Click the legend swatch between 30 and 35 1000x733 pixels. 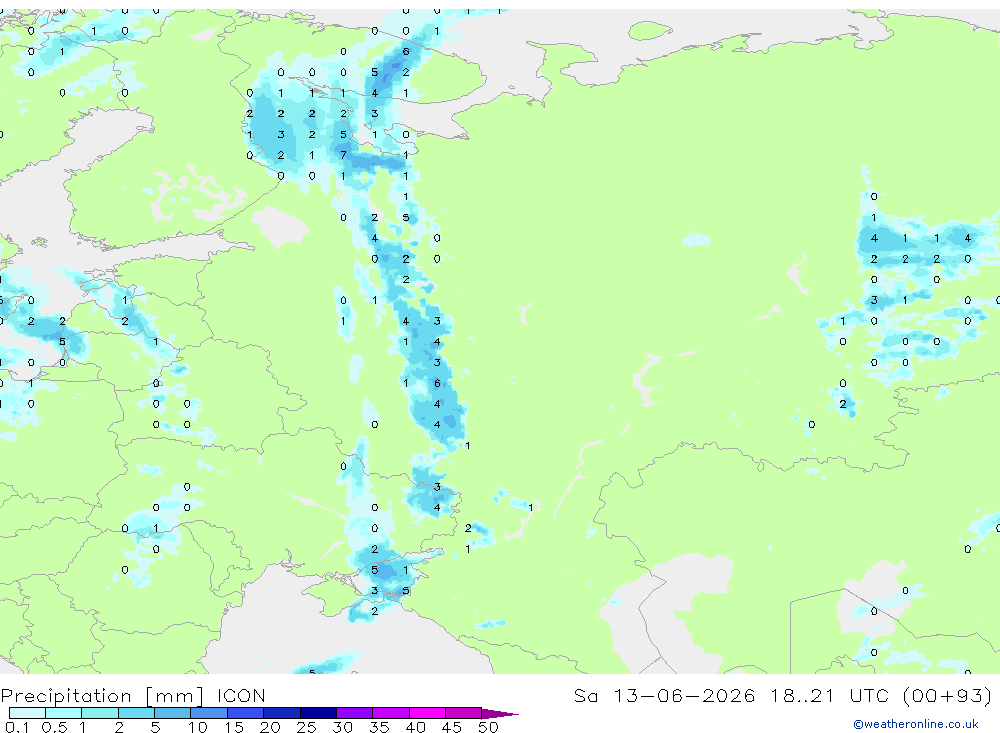pos(354,713)
